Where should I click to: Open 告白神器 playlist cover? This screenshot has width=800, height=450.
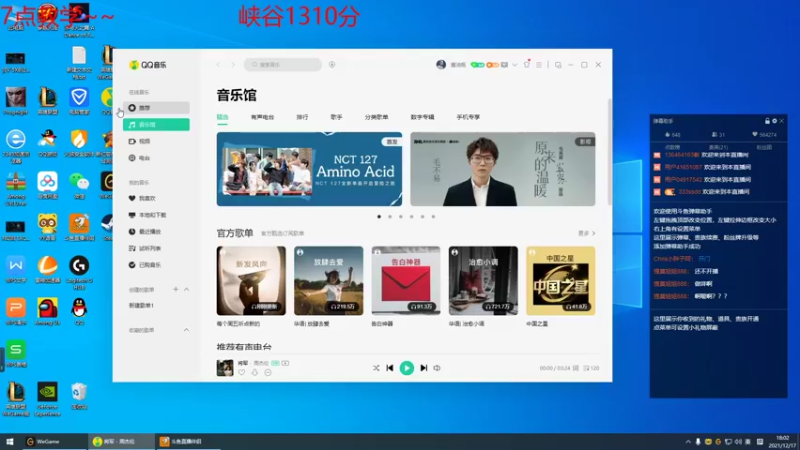point(406,281)
